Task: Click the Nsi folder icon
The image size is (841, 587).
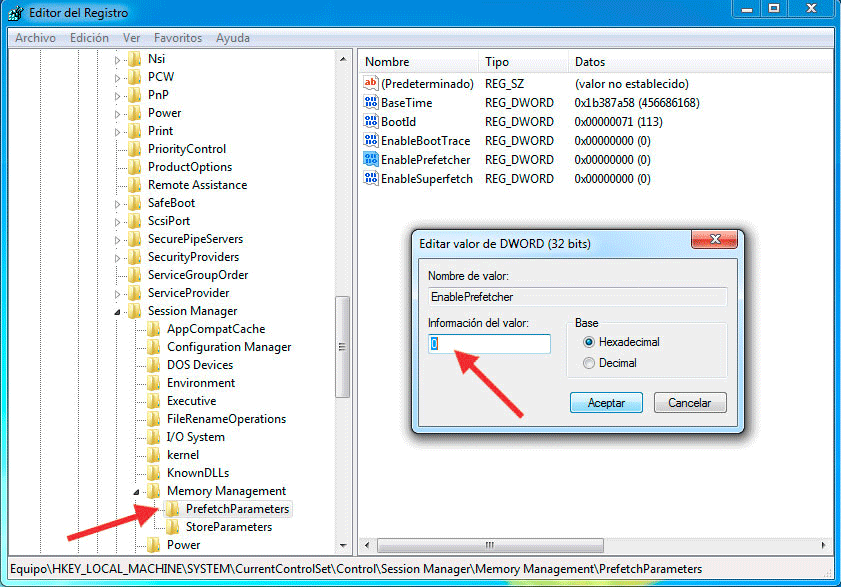Action: (x=135, y=58)
